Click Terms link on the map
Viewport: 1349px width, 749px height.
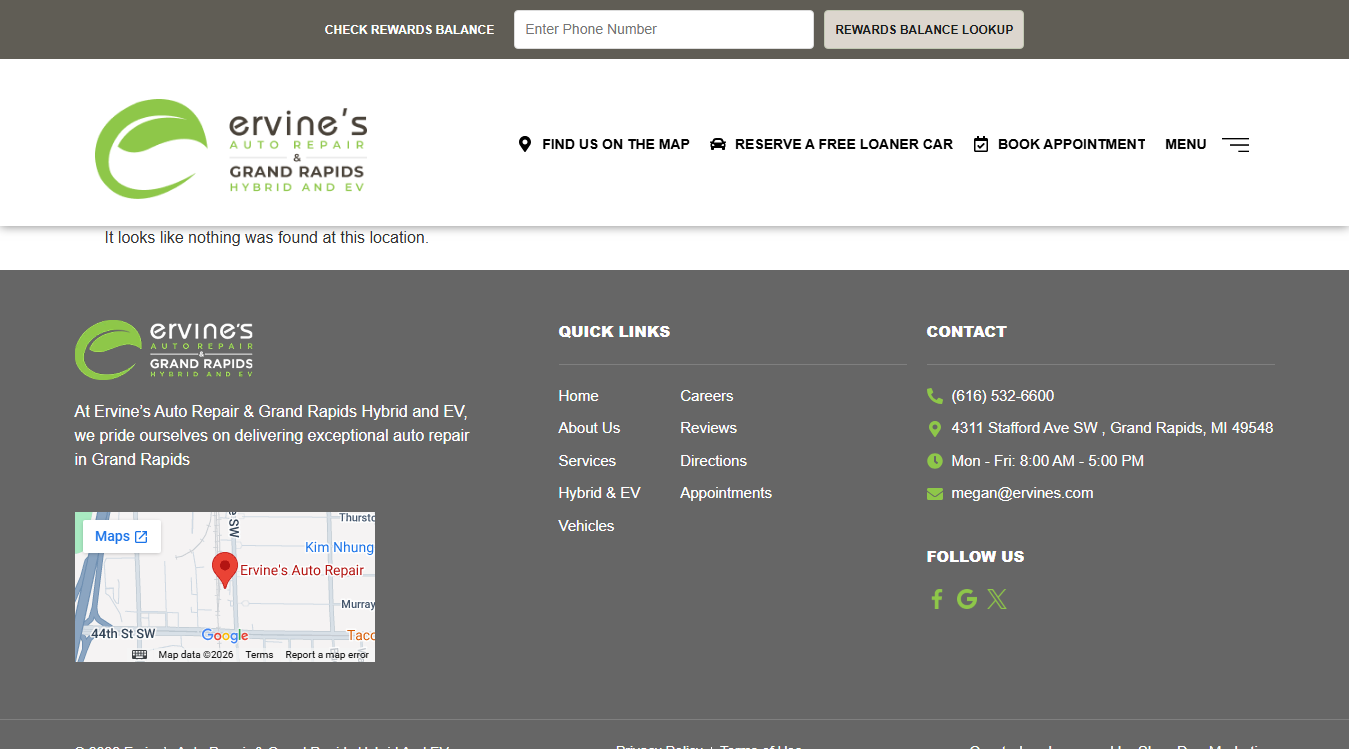coord(259,655)
